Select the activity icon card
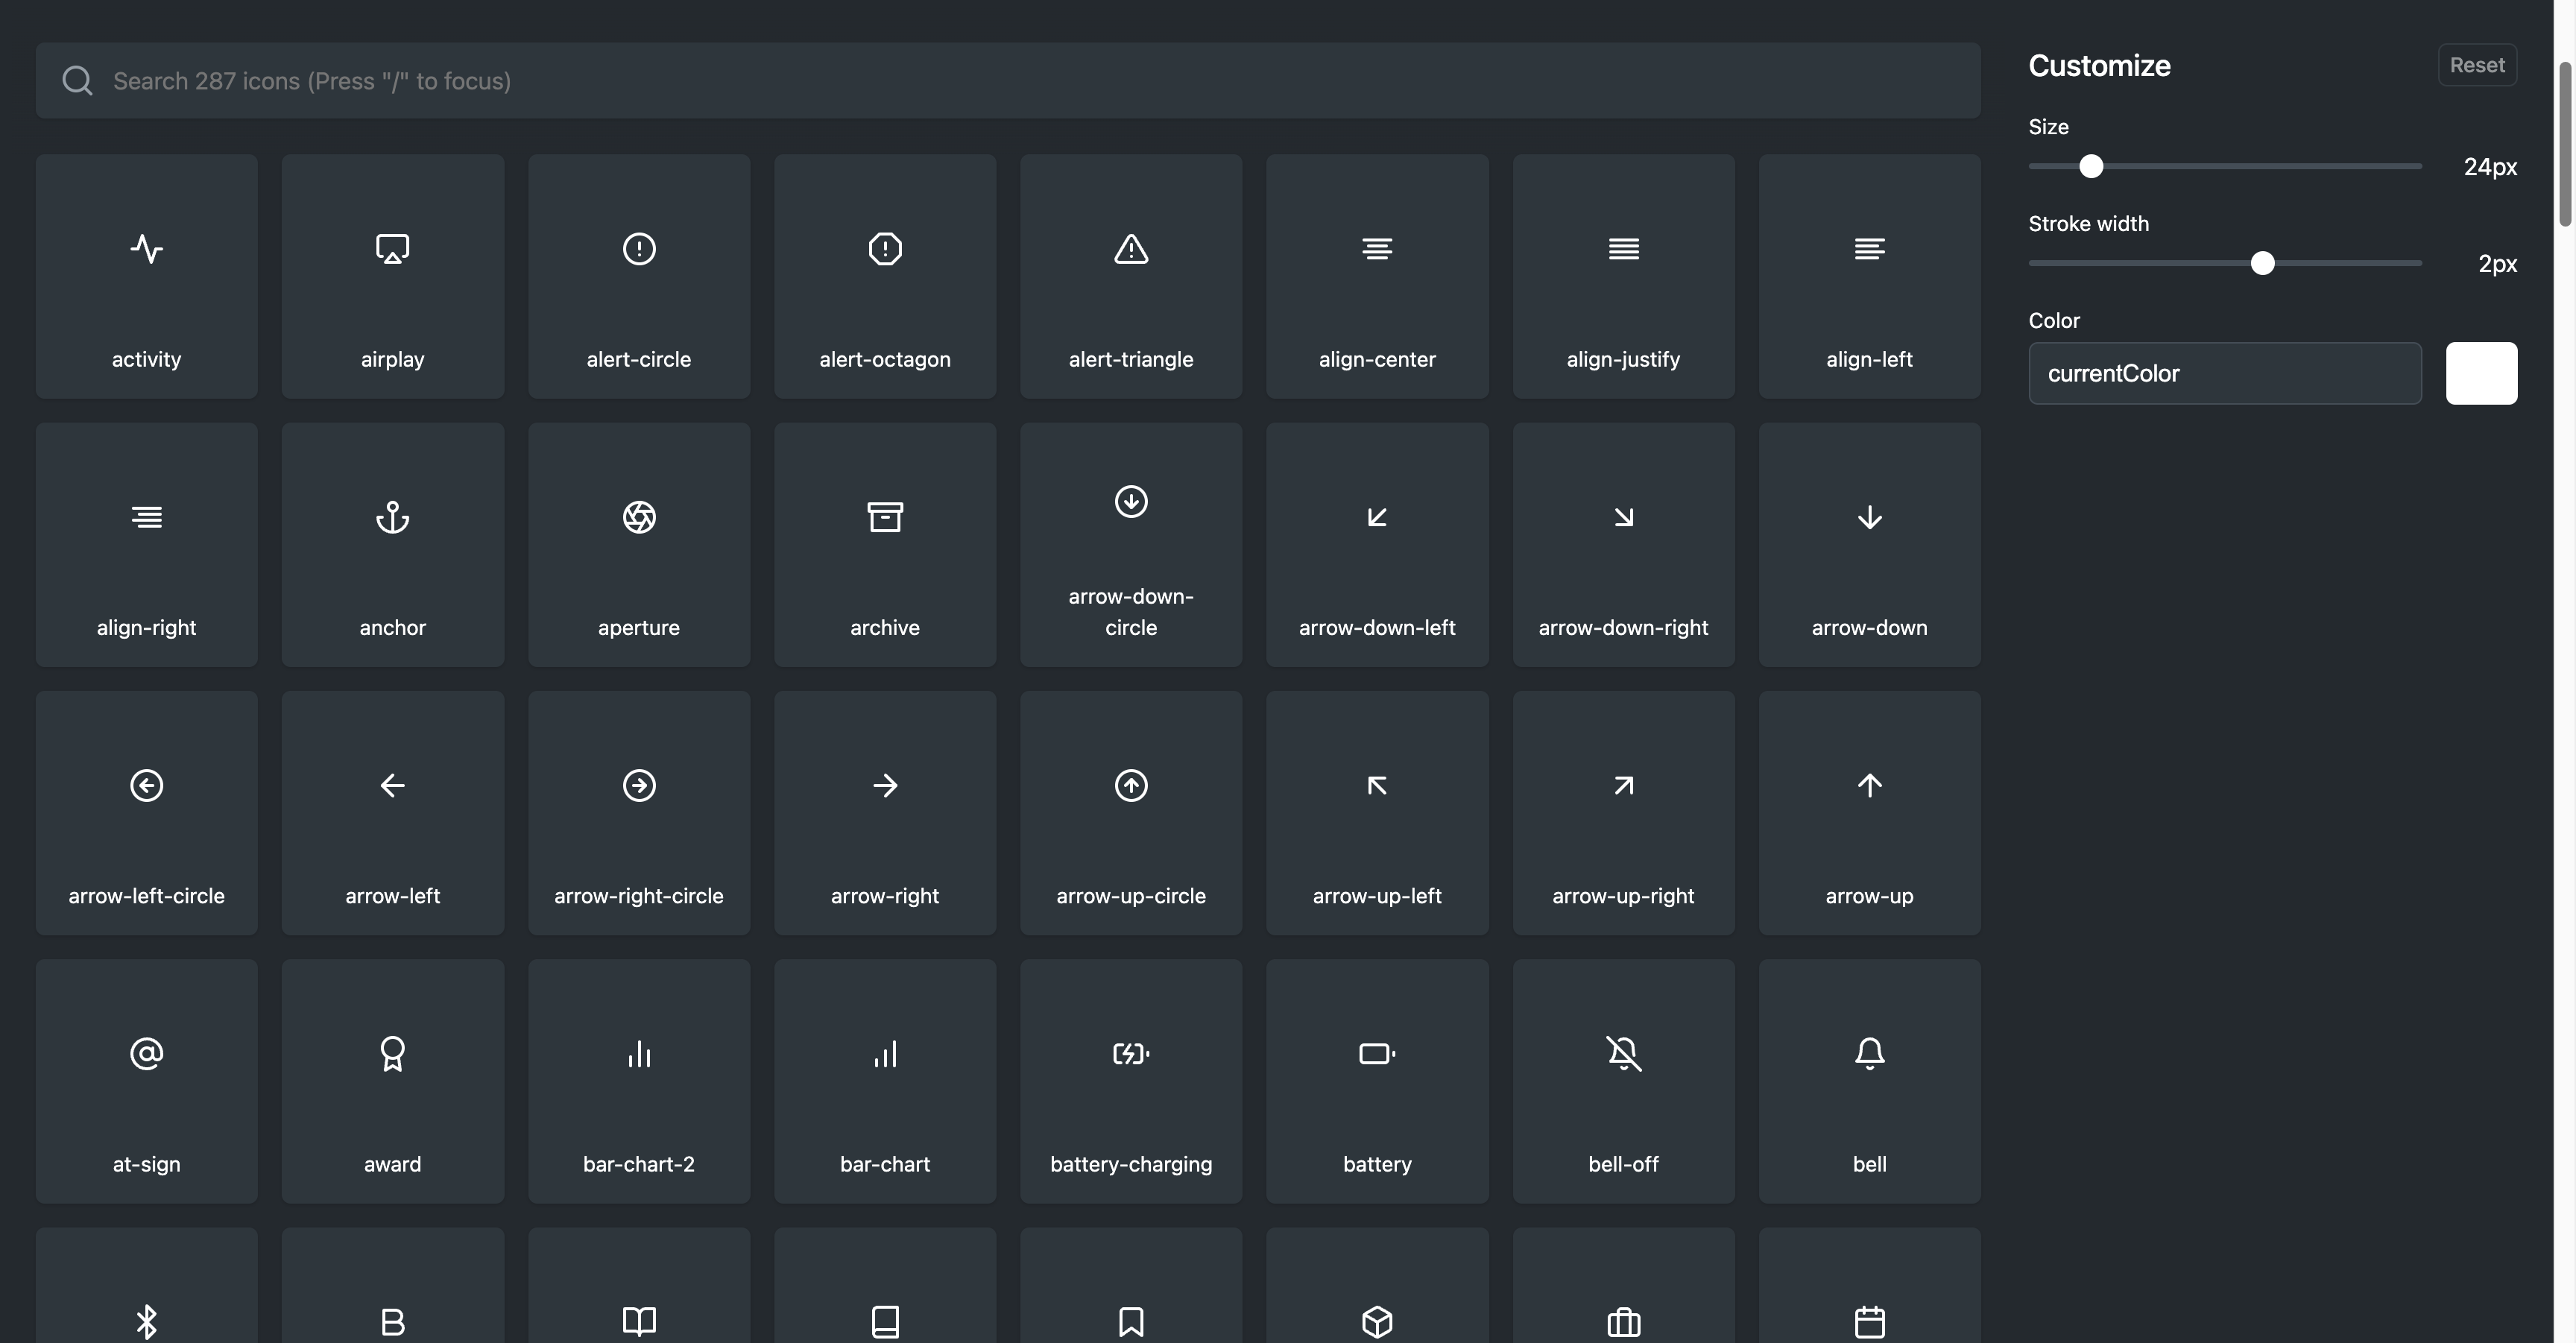 click(146, 276)
